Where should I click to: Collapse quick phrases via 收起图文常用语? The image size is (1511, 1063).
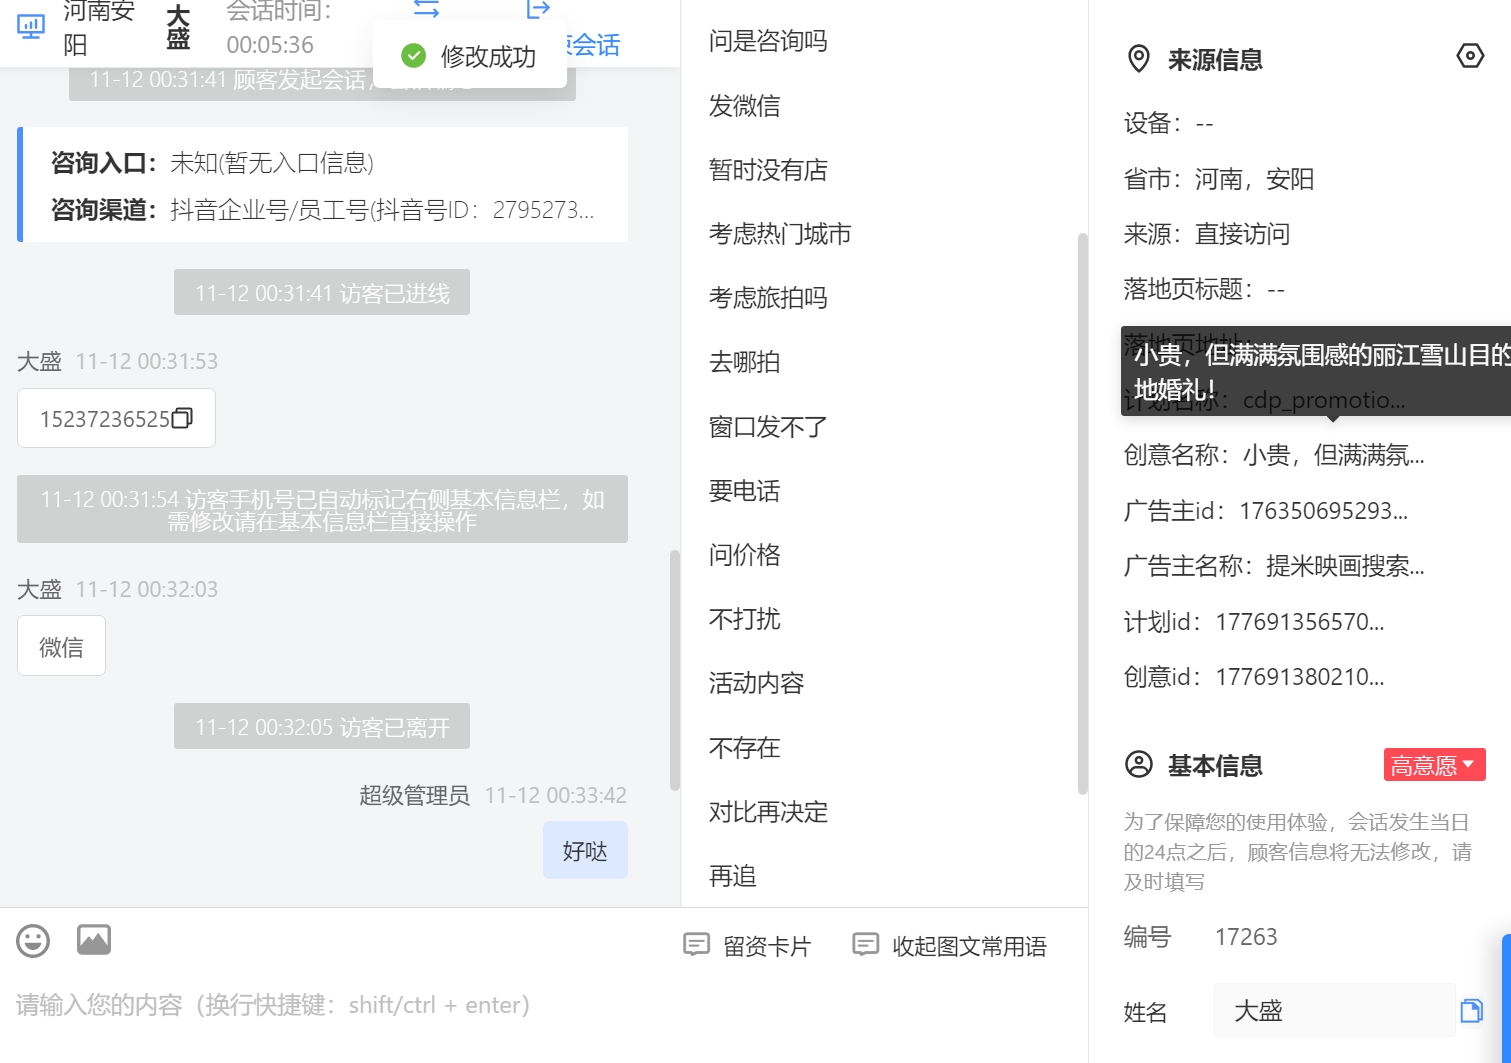(x=950, y=945)
